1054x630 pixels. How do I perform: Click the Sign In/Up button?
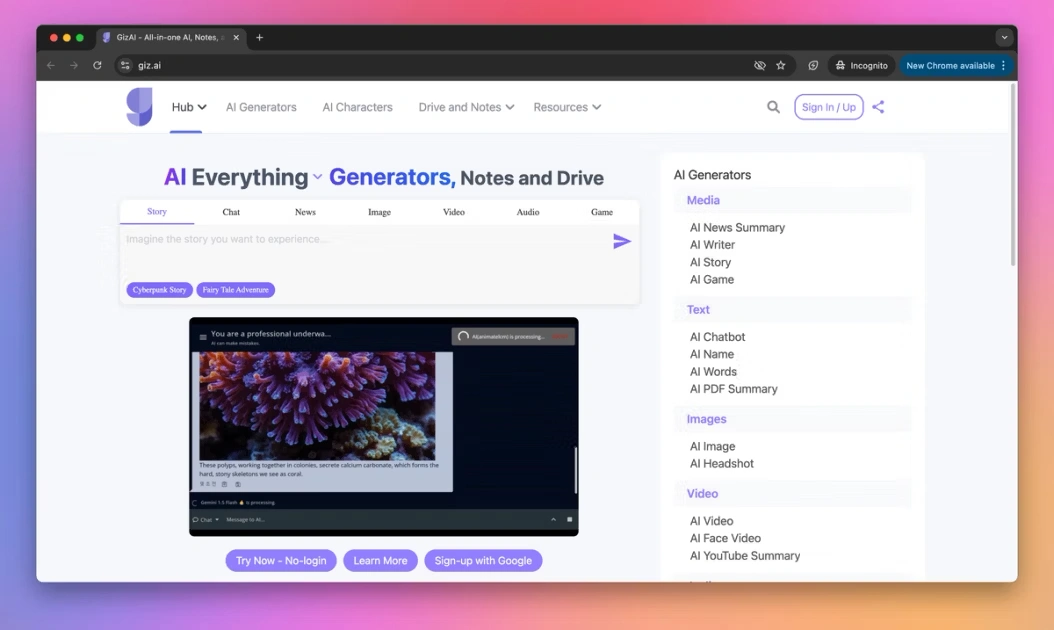coord(828,106)
